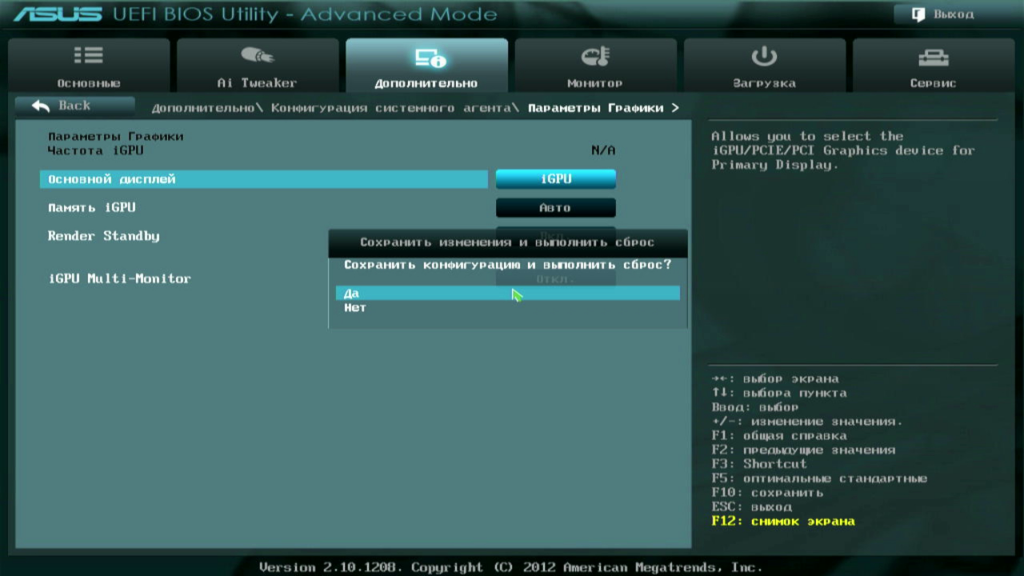Switch to the Основные tab label
Screen dimensions: 1024x576
pyautogui.click(x=88, y=83)
